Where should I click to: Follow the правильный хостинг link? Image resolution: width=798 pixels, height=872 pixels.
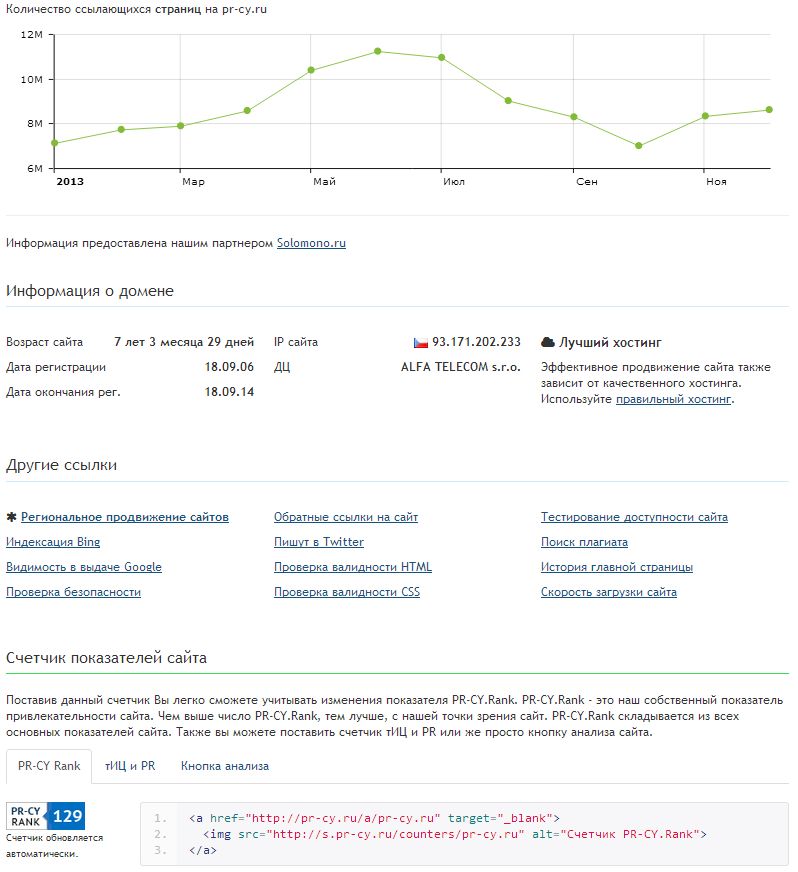tap(673, 399)
